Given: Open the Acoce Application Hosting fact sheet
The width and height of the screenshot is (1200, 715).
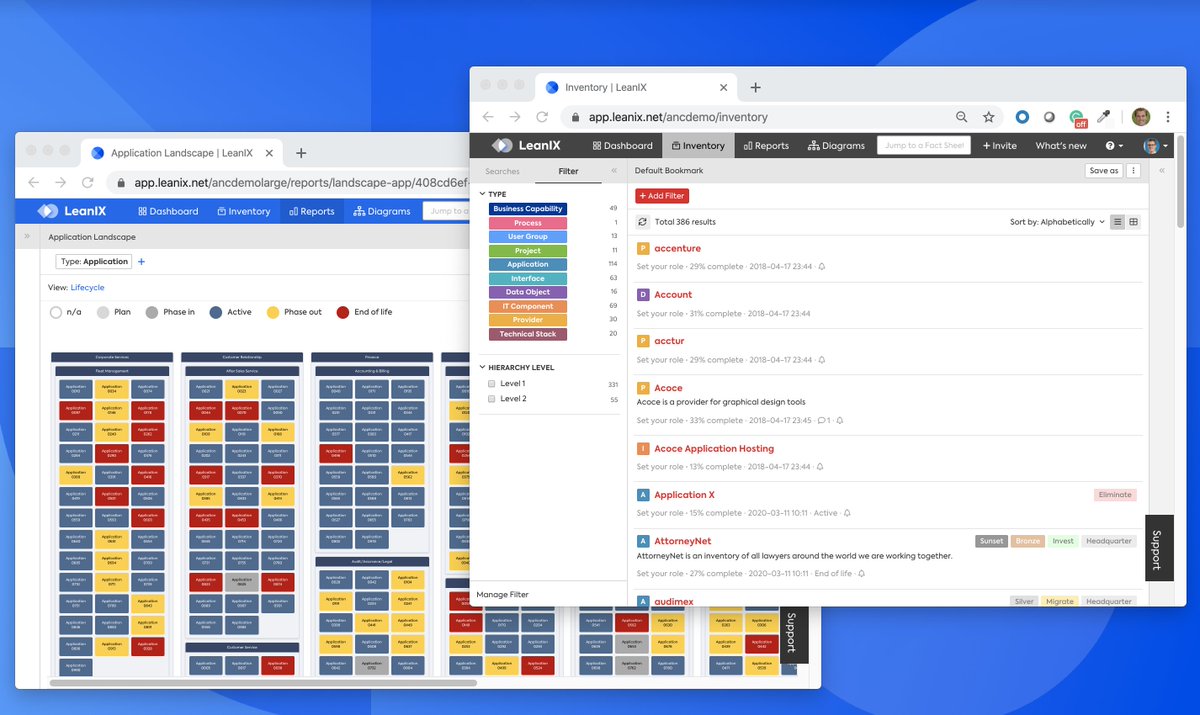Looking at the screenshot, I should [714, 449].
